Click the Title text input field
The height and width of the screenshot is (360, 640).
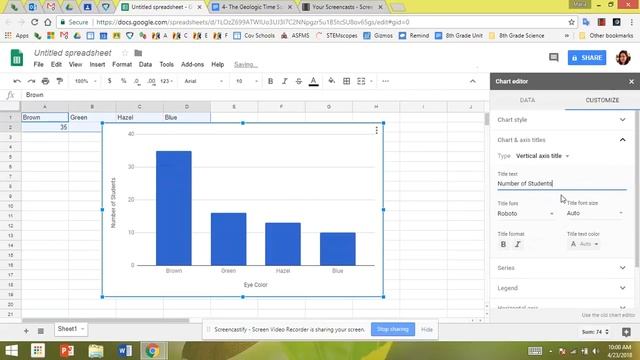pos(562,184)
